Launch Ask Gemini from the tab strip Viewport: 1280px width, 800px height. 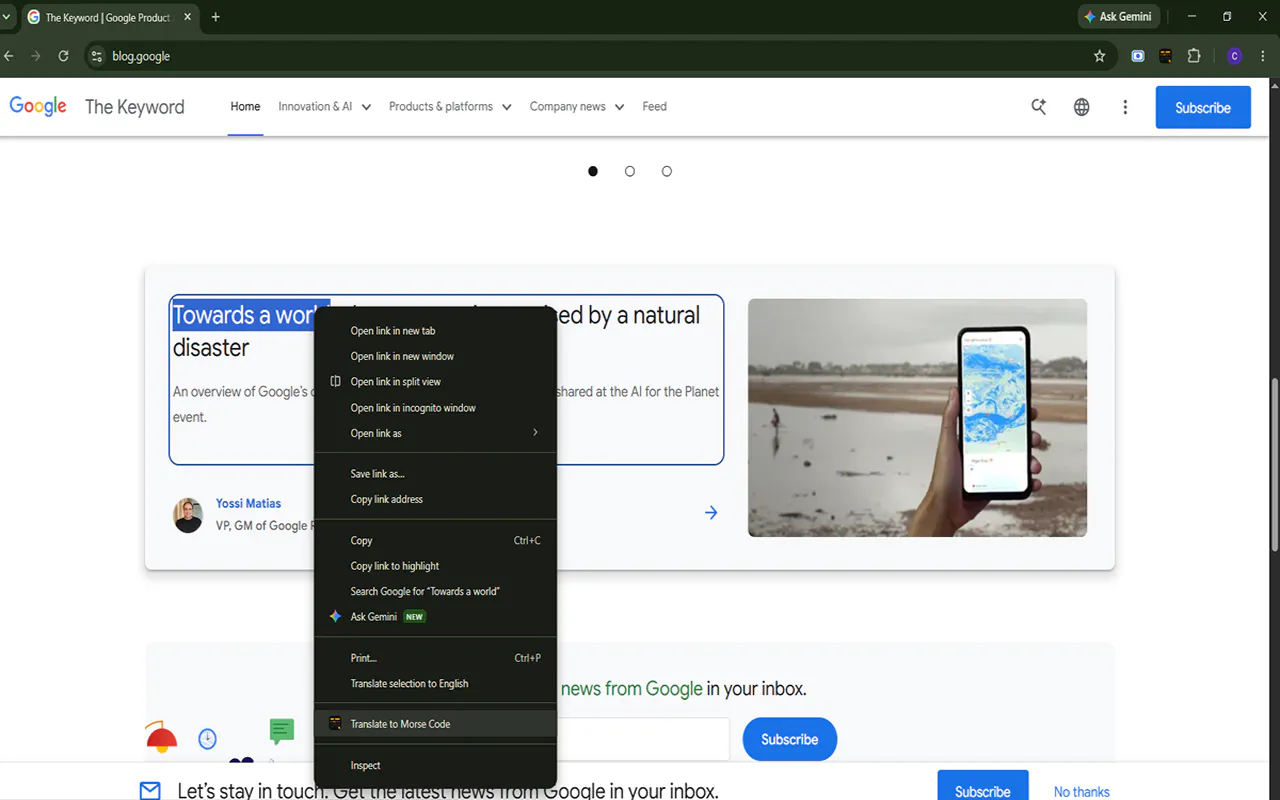[x=1118, y=17]
